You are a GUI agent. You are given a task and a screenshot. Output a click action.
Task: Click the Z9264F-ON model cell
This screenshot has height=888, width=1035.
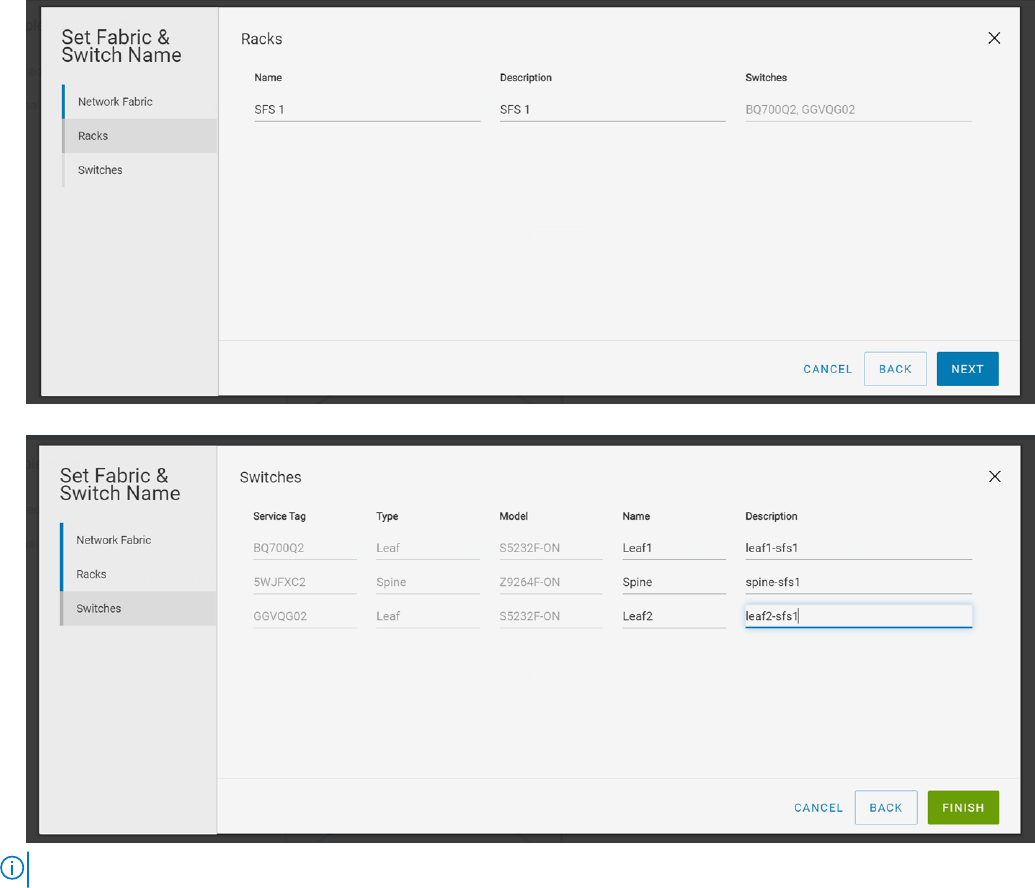pyautogui.click(x=551, y=582)
